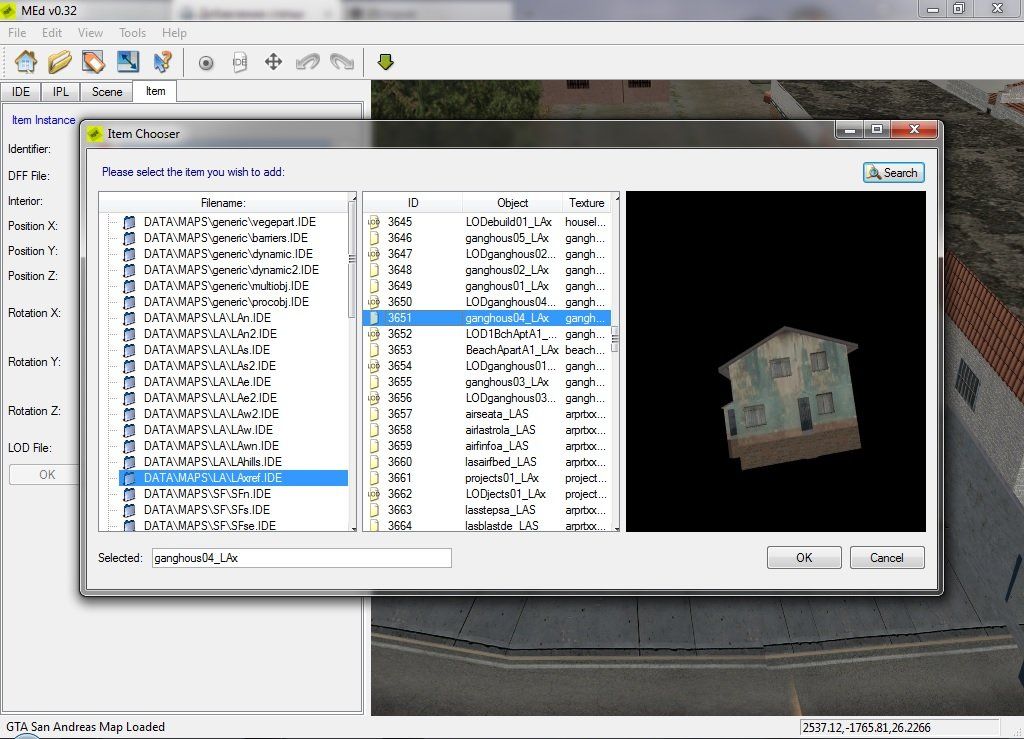Select the highlighted ganghous04_LAx row
This screenshot has height=739, width=1024.
click(x=487, y=318)
